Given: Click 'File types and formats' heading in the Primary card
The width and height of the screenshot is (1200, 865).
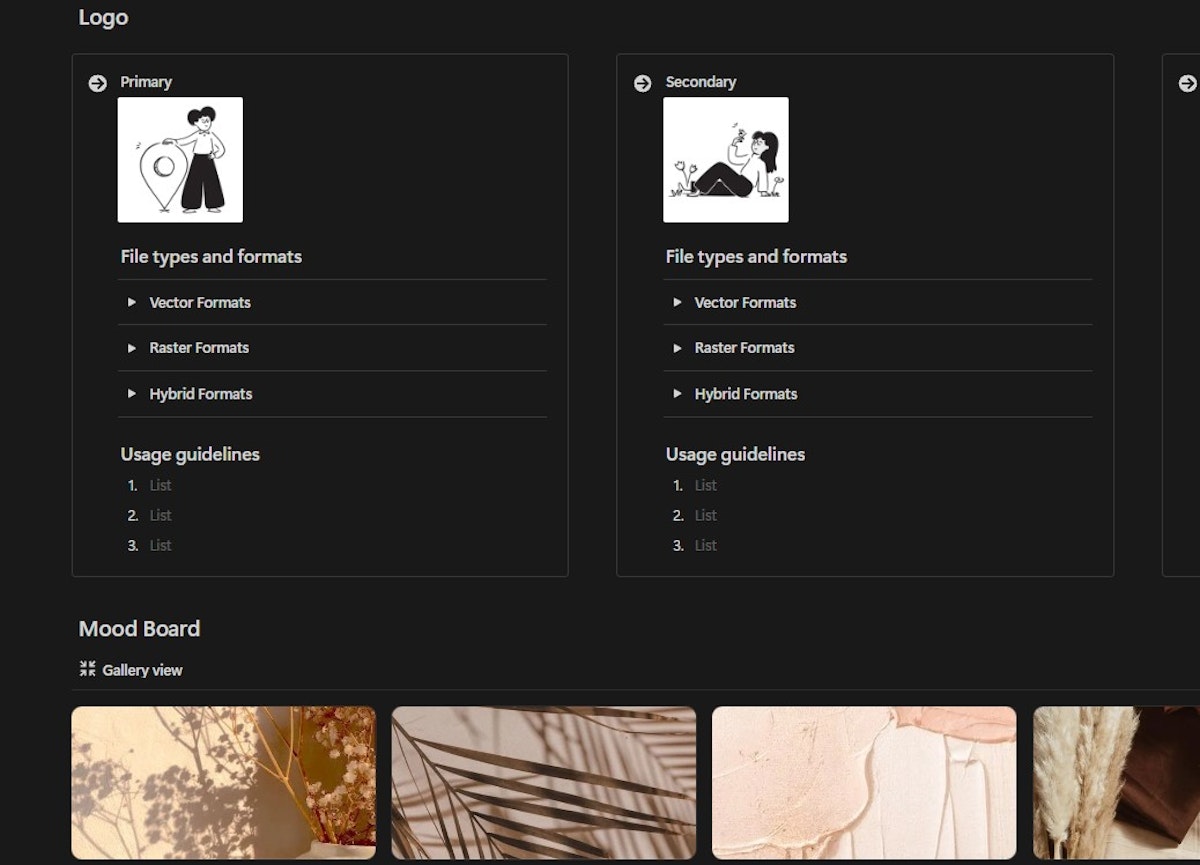Looking at the screenshot, I should click(x=211, y=257).
